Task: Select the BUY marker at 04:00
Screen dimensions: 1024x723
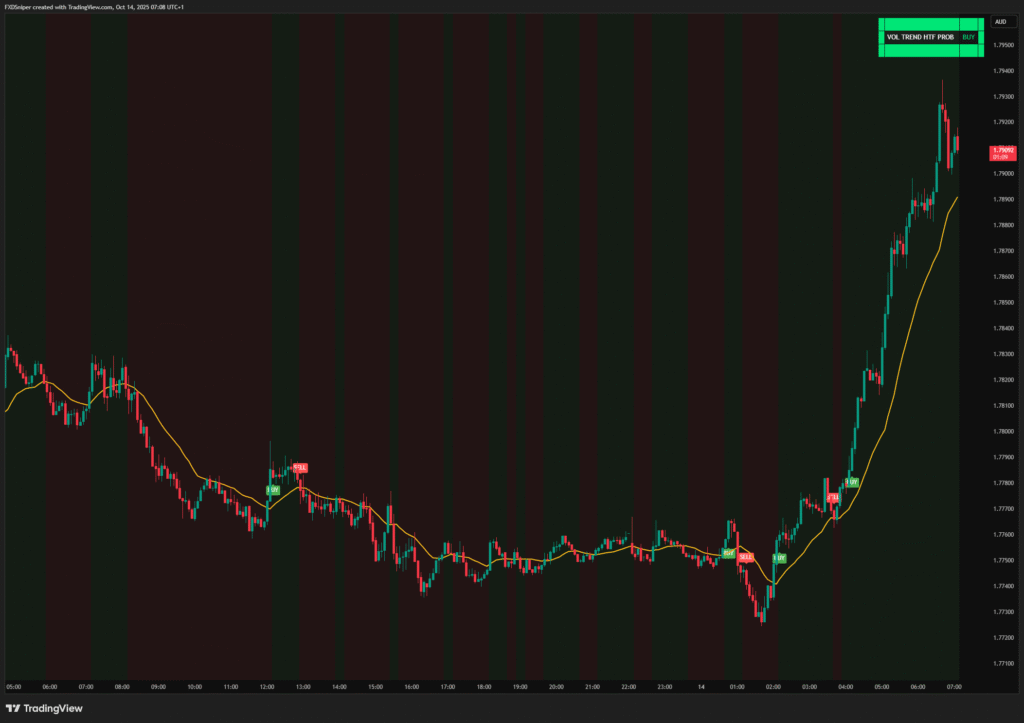Action: click(x=851, y=482)
